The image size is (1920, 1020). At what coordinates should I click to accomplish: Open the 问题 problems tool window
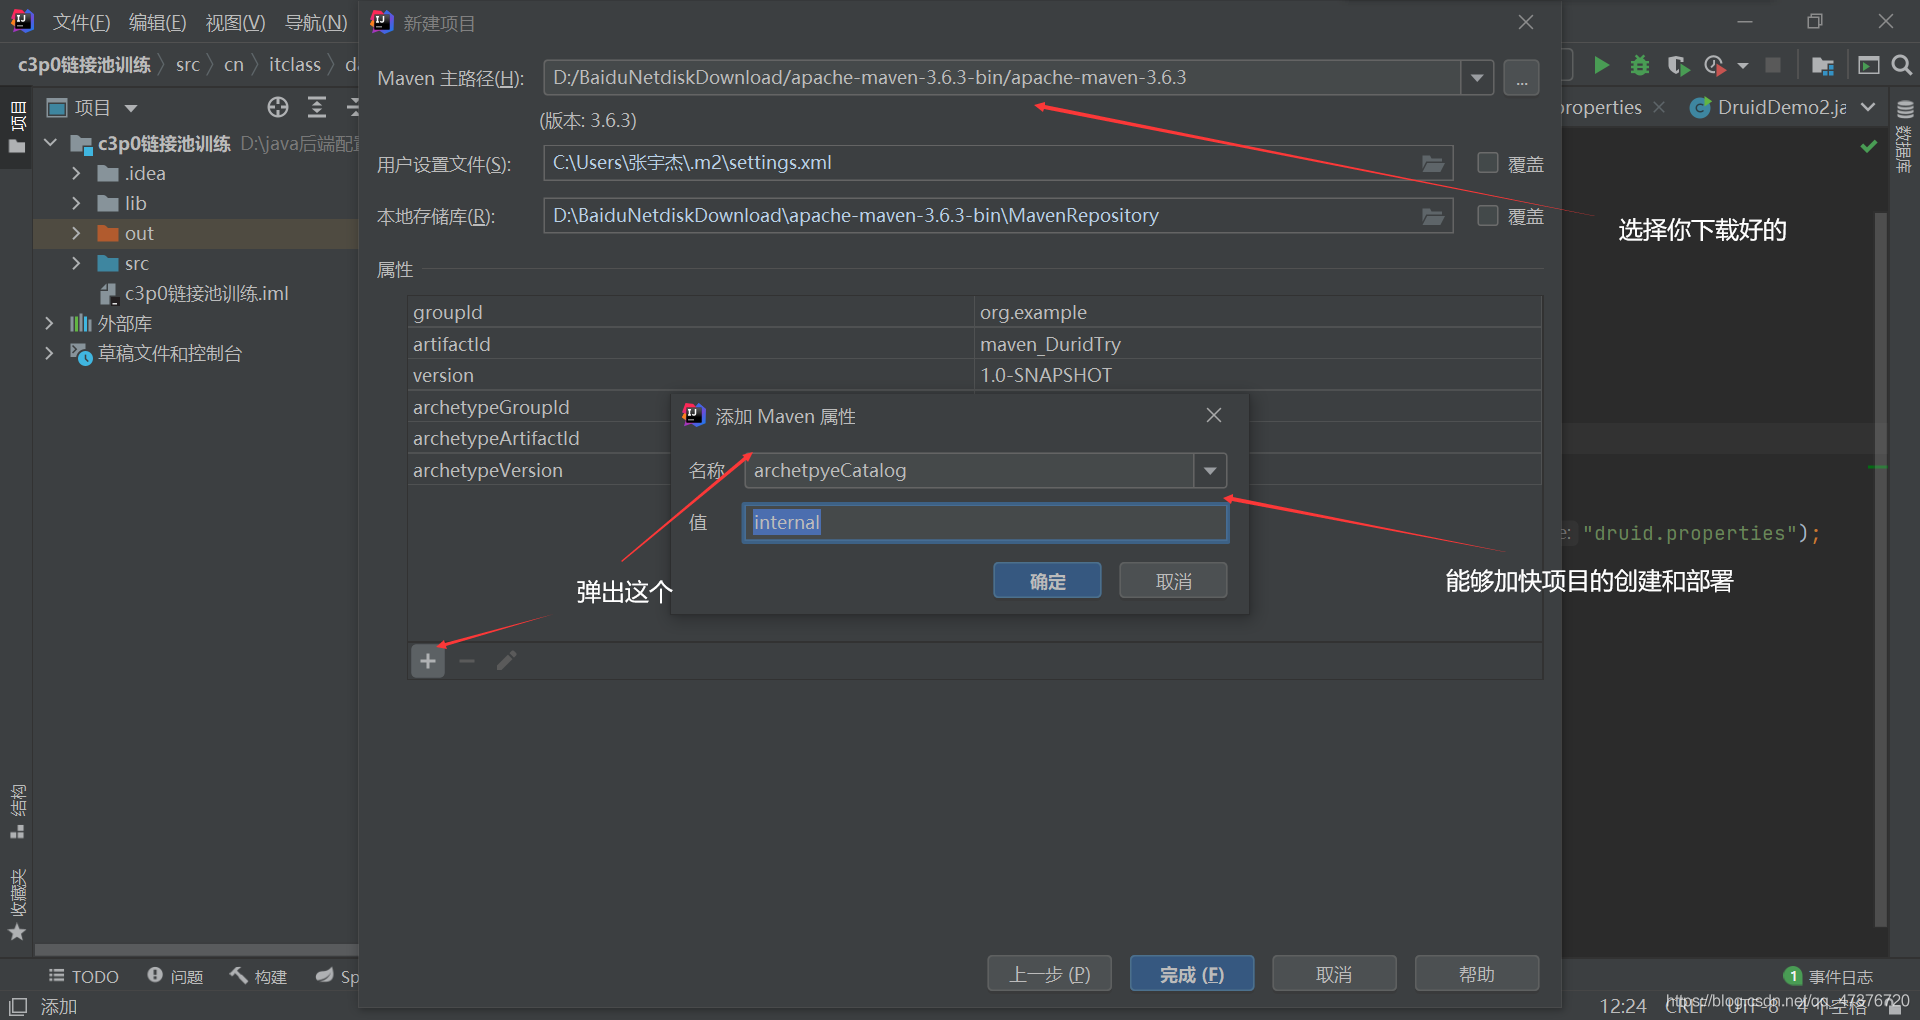[x=175, y=976]
